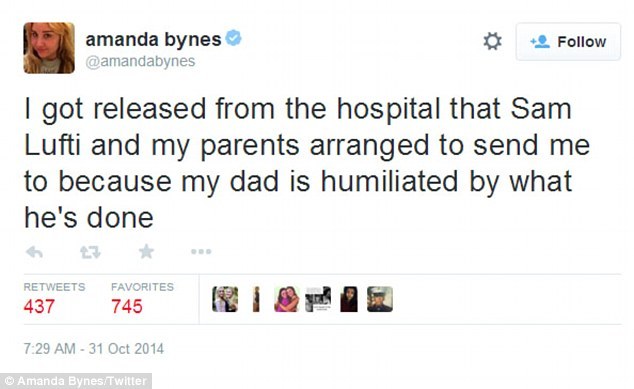Open the more options ellipsis icon
The image size is (634, 389).
click(201, 252)
